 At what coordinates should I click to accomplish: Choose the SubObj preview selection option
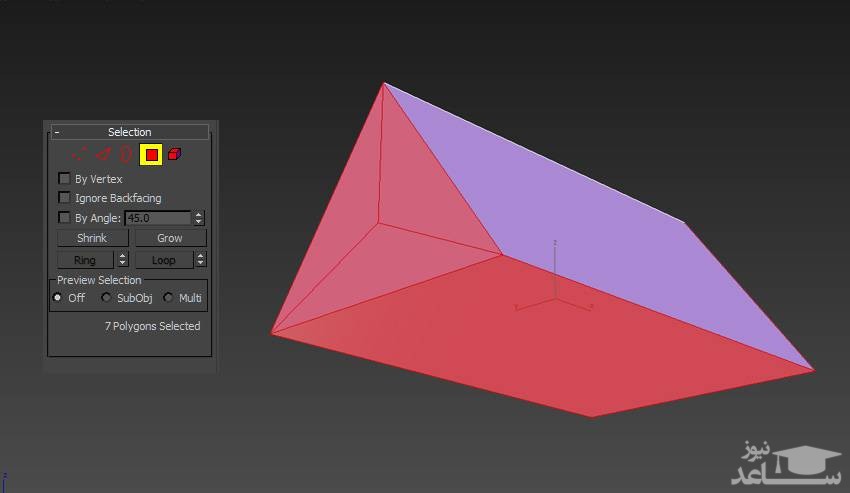pos(107,298)
